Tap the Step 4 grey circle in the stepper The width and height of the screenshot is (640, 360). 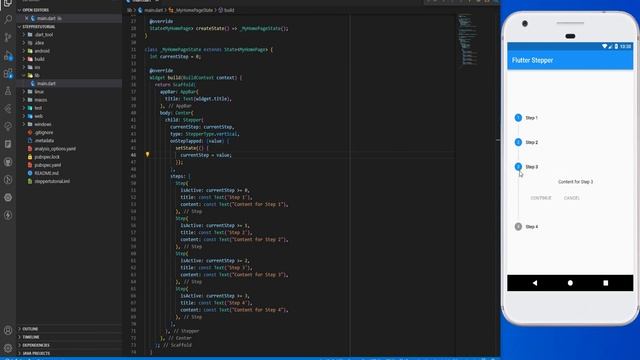(518, 227)
